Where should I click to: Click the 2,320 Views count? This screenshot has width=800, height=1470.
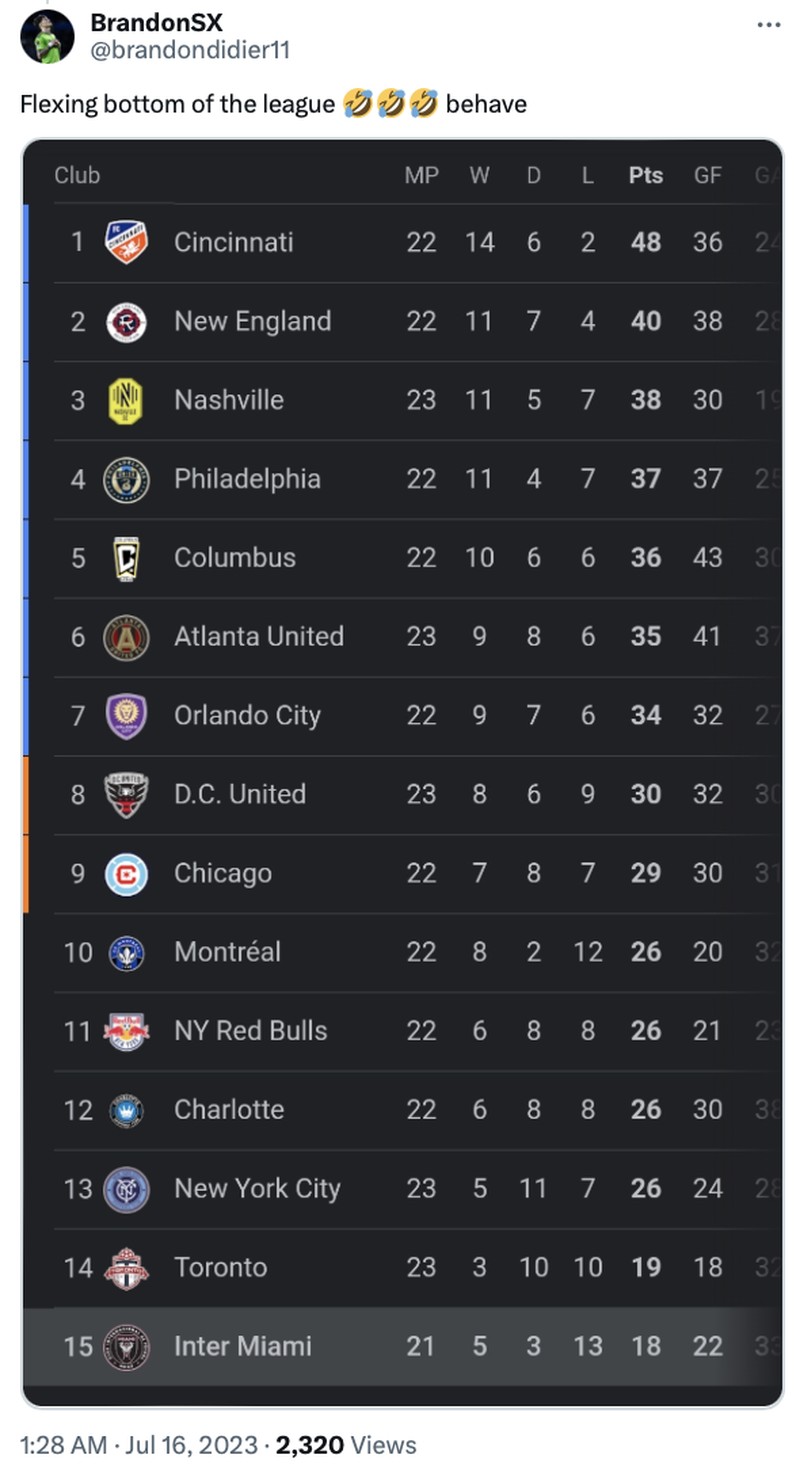point(346,1444)
